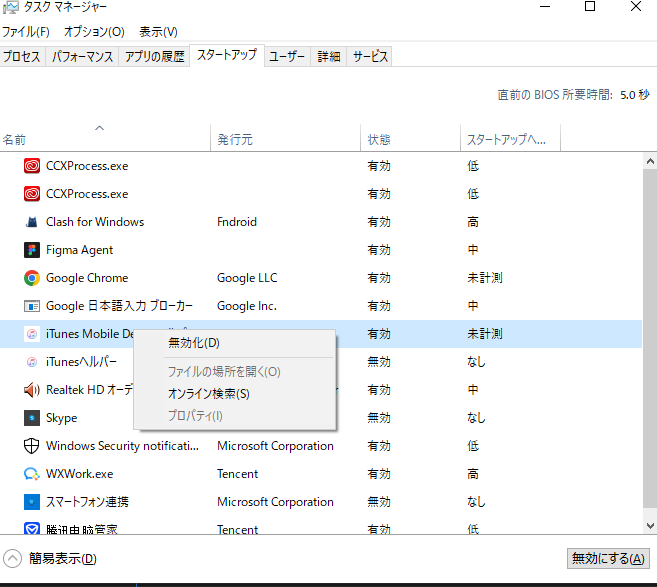The height and width of the screenshot is (587, 657).
Task: Click 高 impact in Clash for Windows row
Action: click(x=473, y=222)
